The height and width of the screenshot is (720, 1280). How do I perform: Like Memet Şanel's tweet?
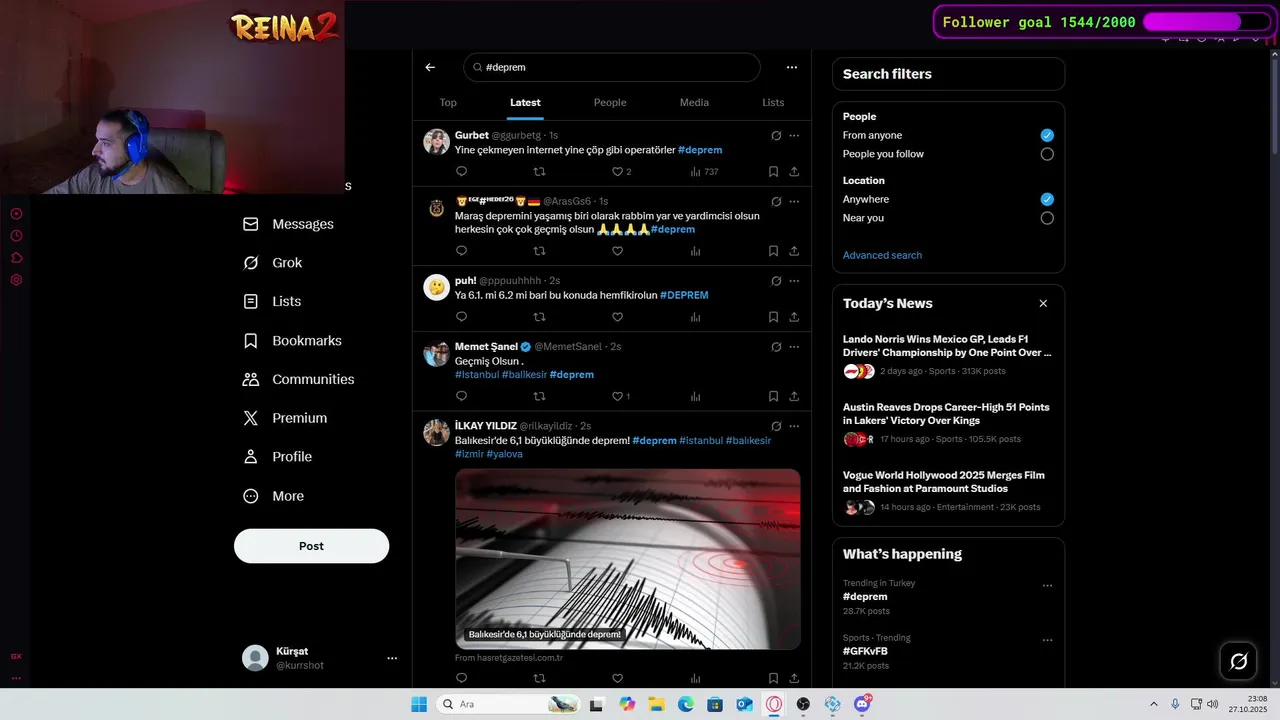pyautogui.click(x=621, y=397)
